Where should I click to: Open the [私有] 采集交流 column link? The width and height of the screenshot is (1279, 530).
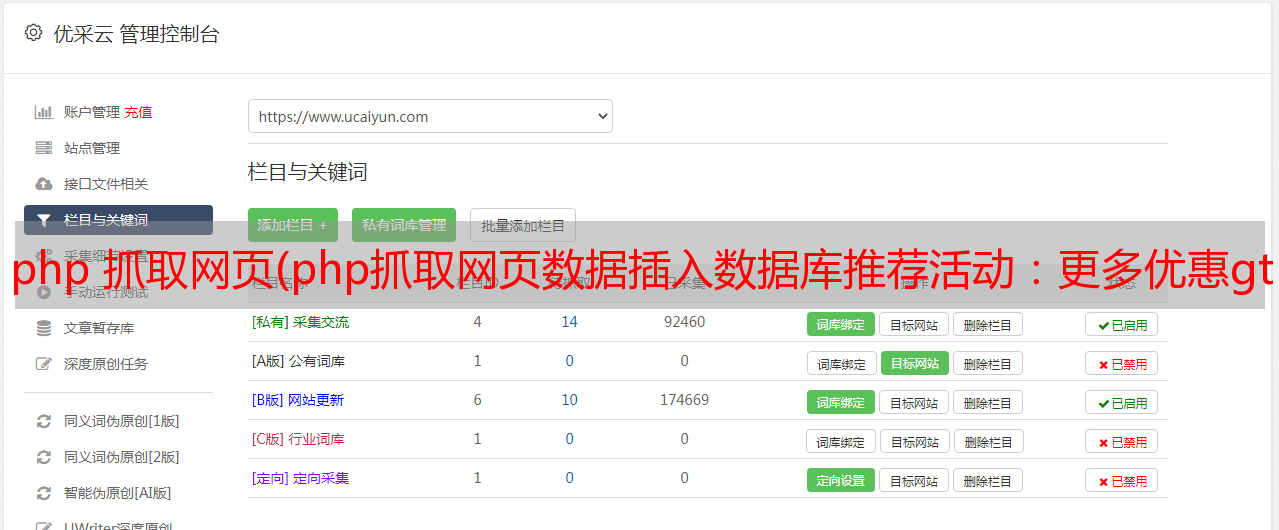300,322
